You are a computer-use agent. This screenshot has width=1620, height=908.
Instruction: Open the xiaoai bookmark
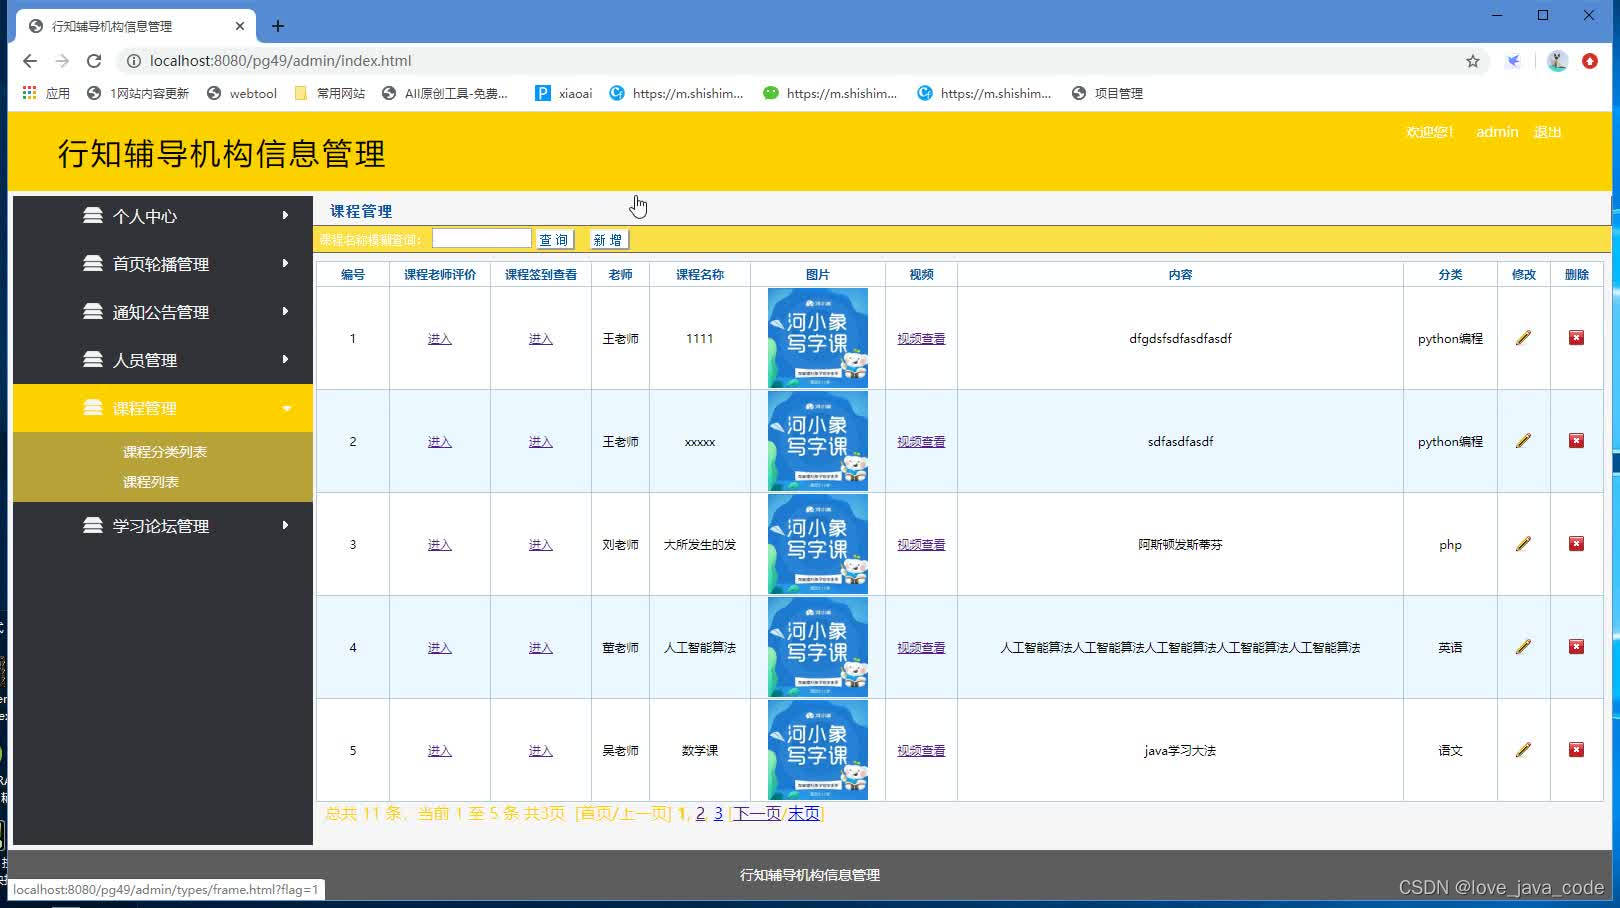coord(564,93)
